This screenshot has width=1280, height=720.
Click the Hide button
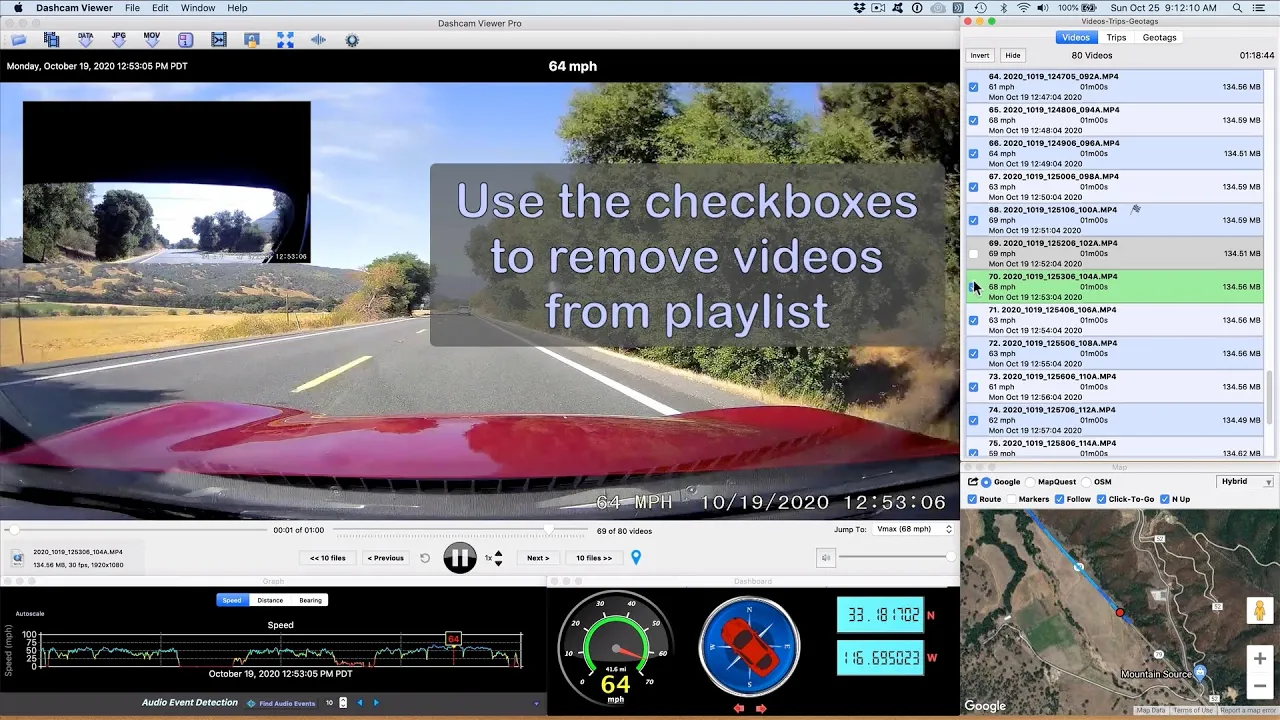click(1013, 56)
